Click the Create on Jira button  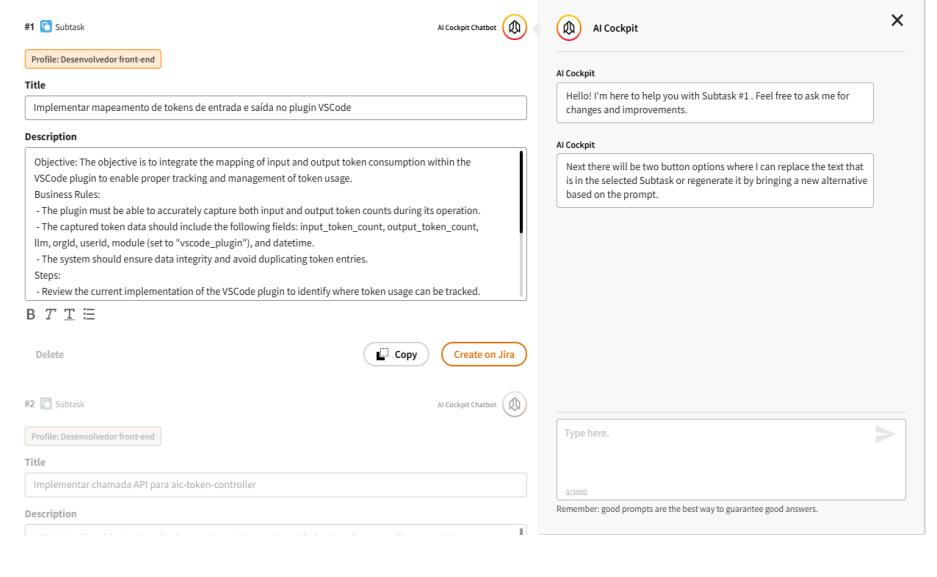tap(483, 354)
